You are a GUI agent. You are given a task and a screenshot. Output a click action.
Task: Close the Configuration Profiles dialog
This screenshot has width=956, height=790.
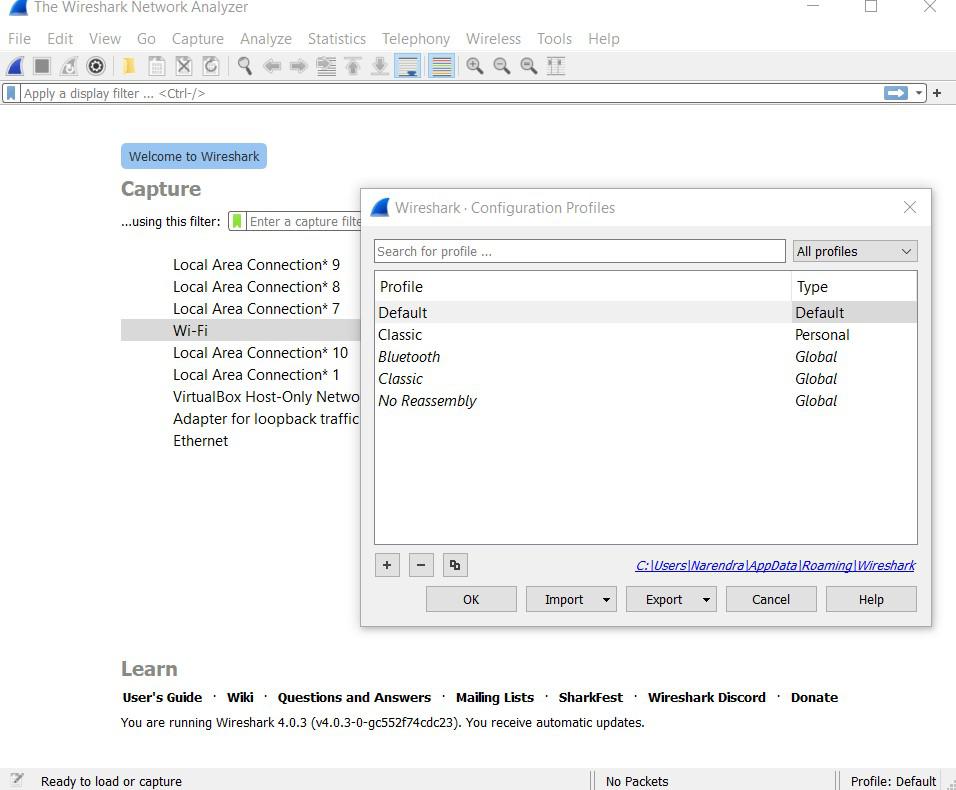coord(910,207)
